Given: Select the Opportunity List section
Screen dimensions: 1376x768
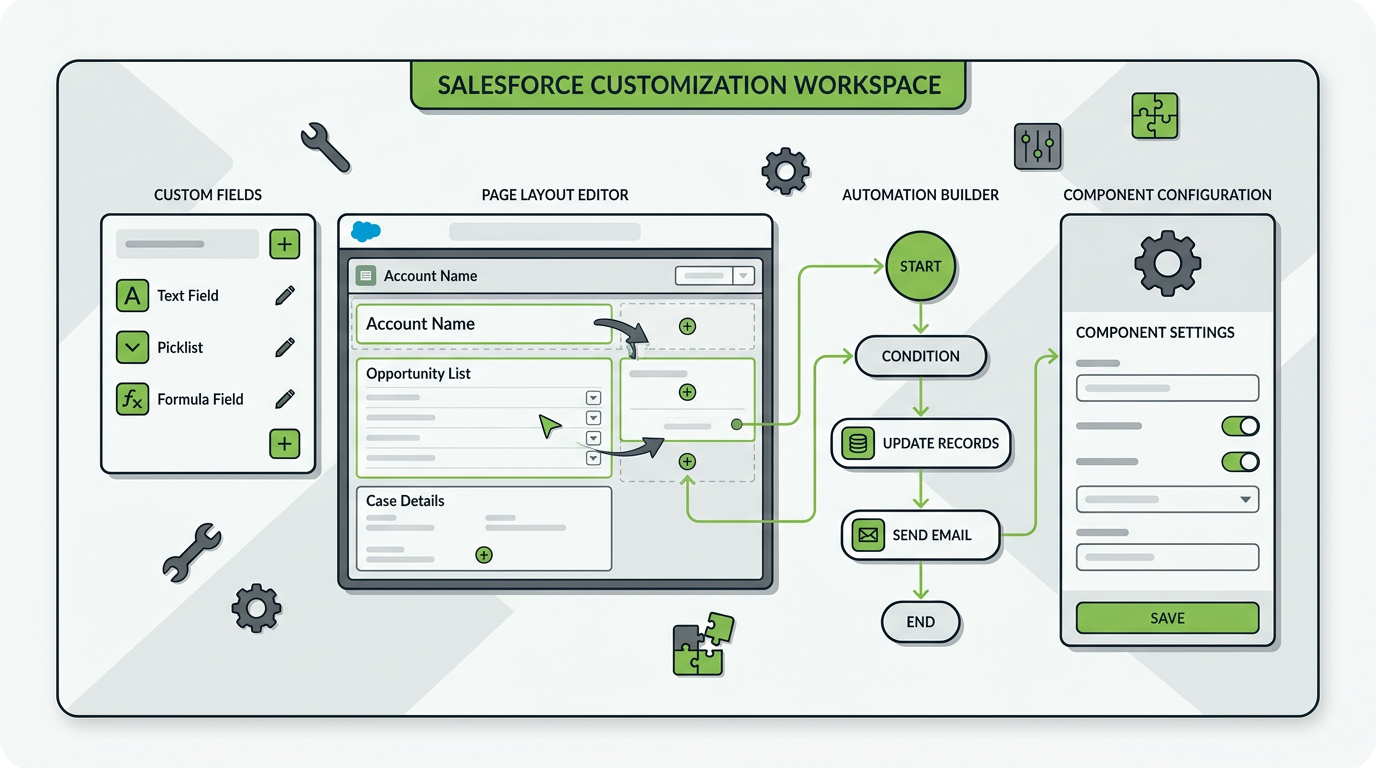Looking at the screenshot, I should point(484,418).
